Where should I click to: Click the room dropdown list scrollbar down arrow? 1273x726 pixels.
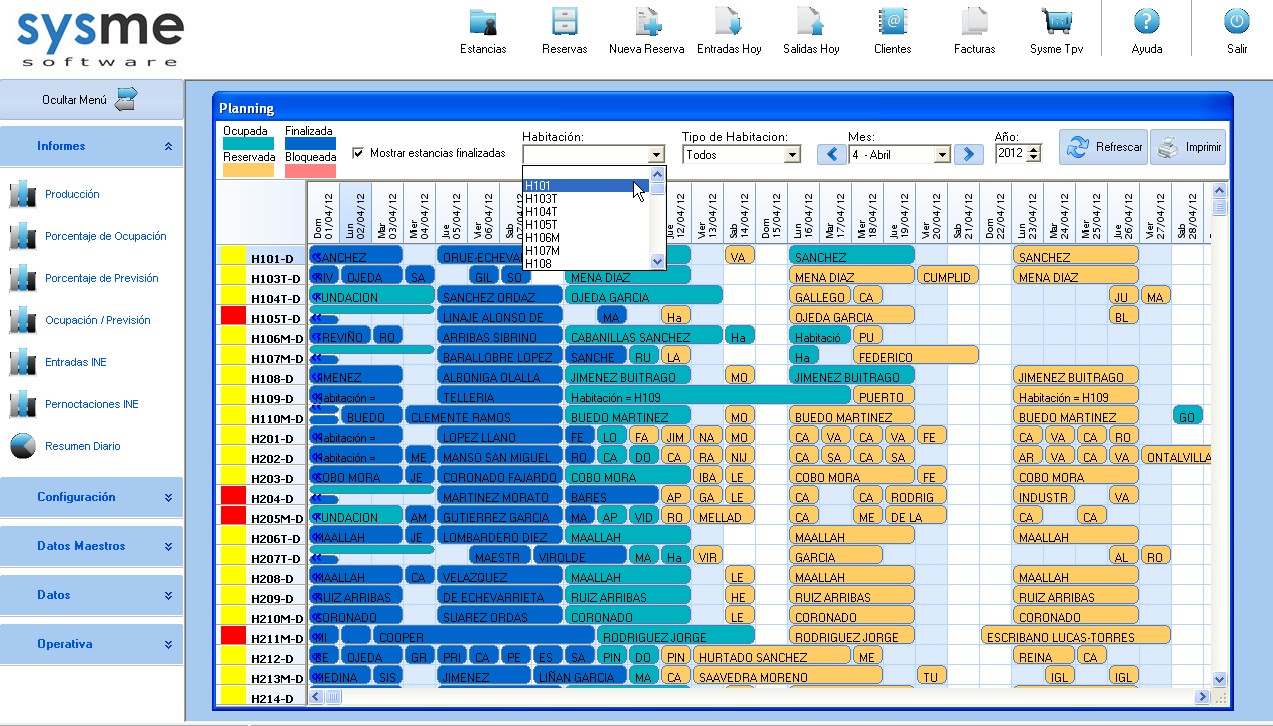click(x=657, y=262)
